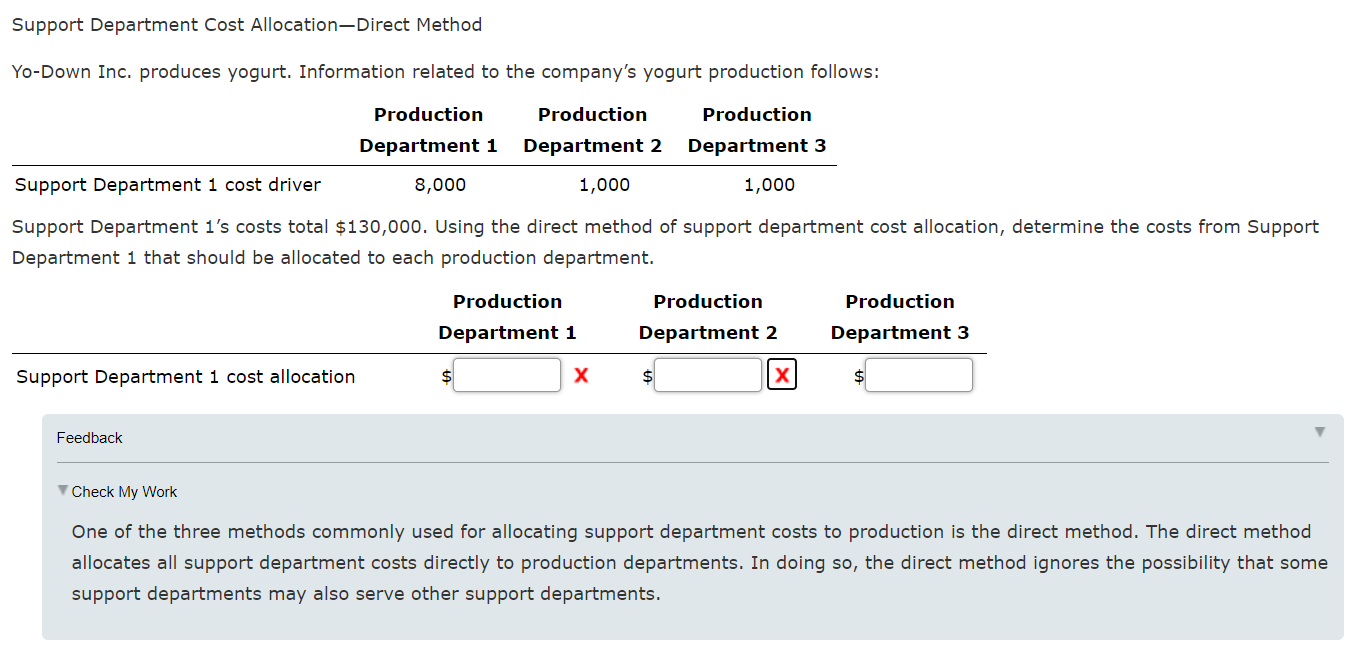Viewport: 1353px width, 660px height.
Task: Collapse the Check My Work disclosure triangle
Action: tap(63, 491)
